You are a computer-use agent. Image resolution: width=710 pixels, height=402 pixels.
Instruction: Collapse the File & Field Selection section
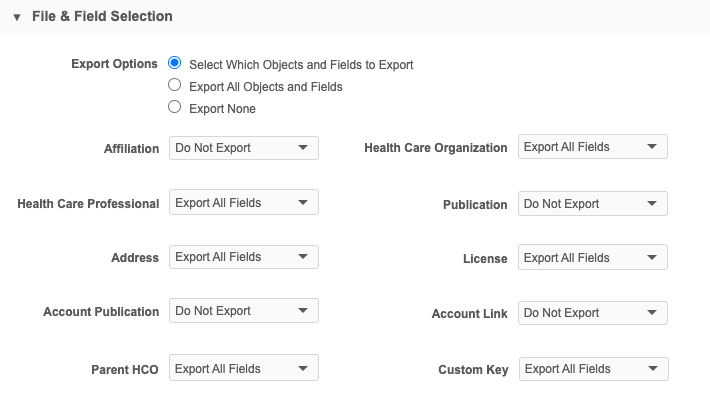tap(17, 17)
